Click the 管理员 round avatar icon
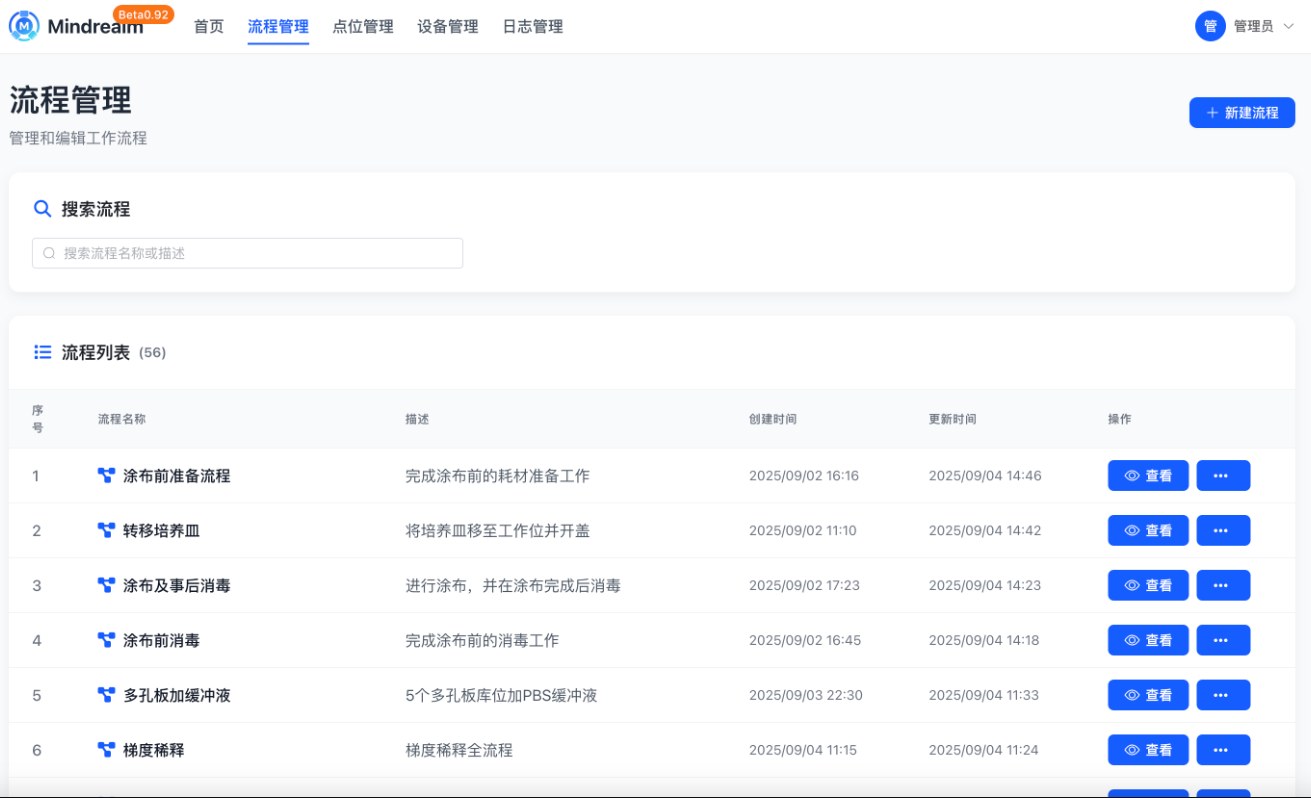The image size is (1311, 798). (1210, 26)
